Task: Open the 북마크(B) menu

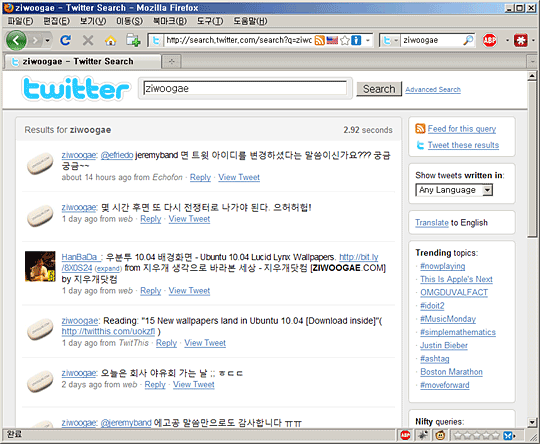Action: (x=170, y=21)
